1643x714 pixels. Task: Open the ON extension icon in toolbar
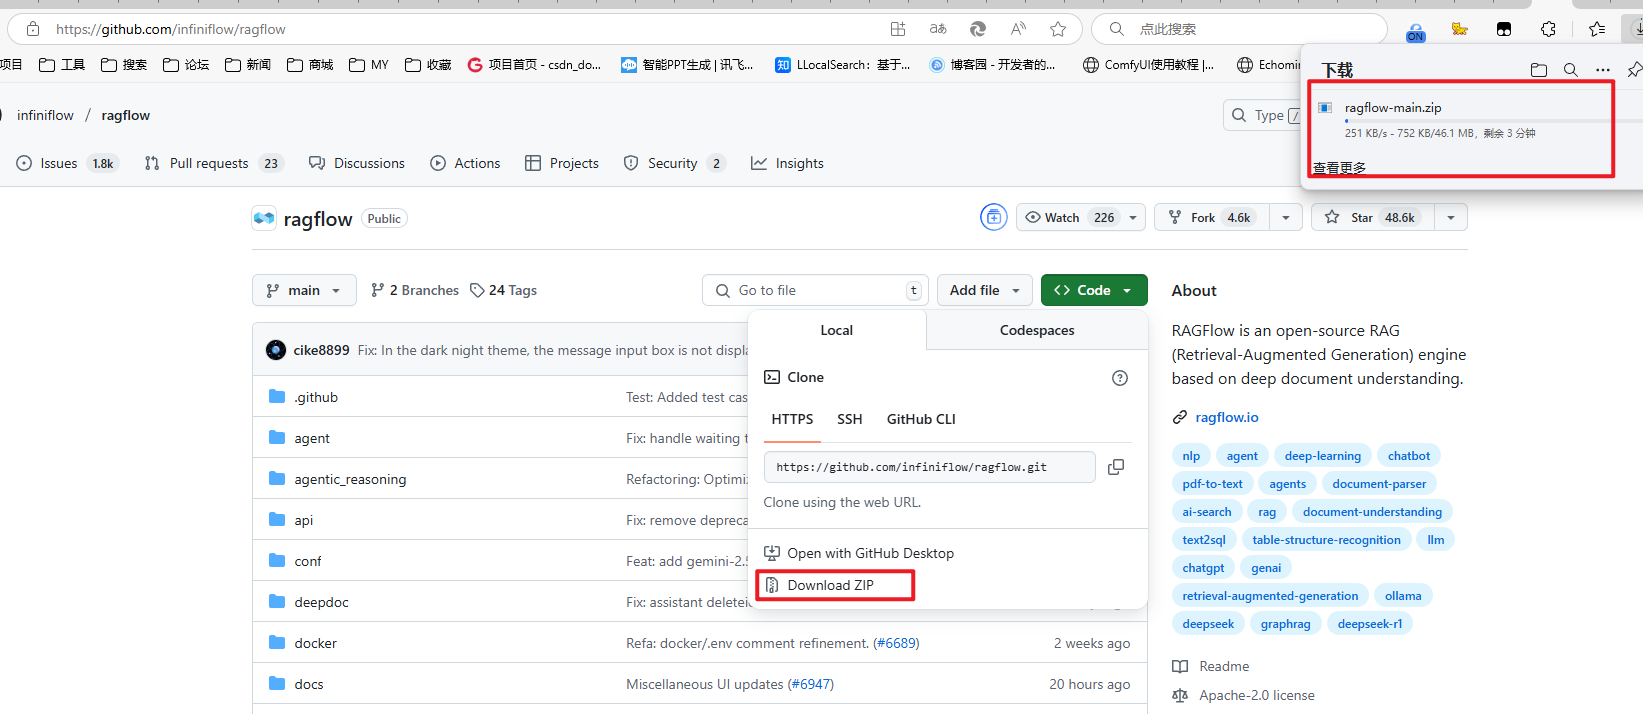[1416, 31]
